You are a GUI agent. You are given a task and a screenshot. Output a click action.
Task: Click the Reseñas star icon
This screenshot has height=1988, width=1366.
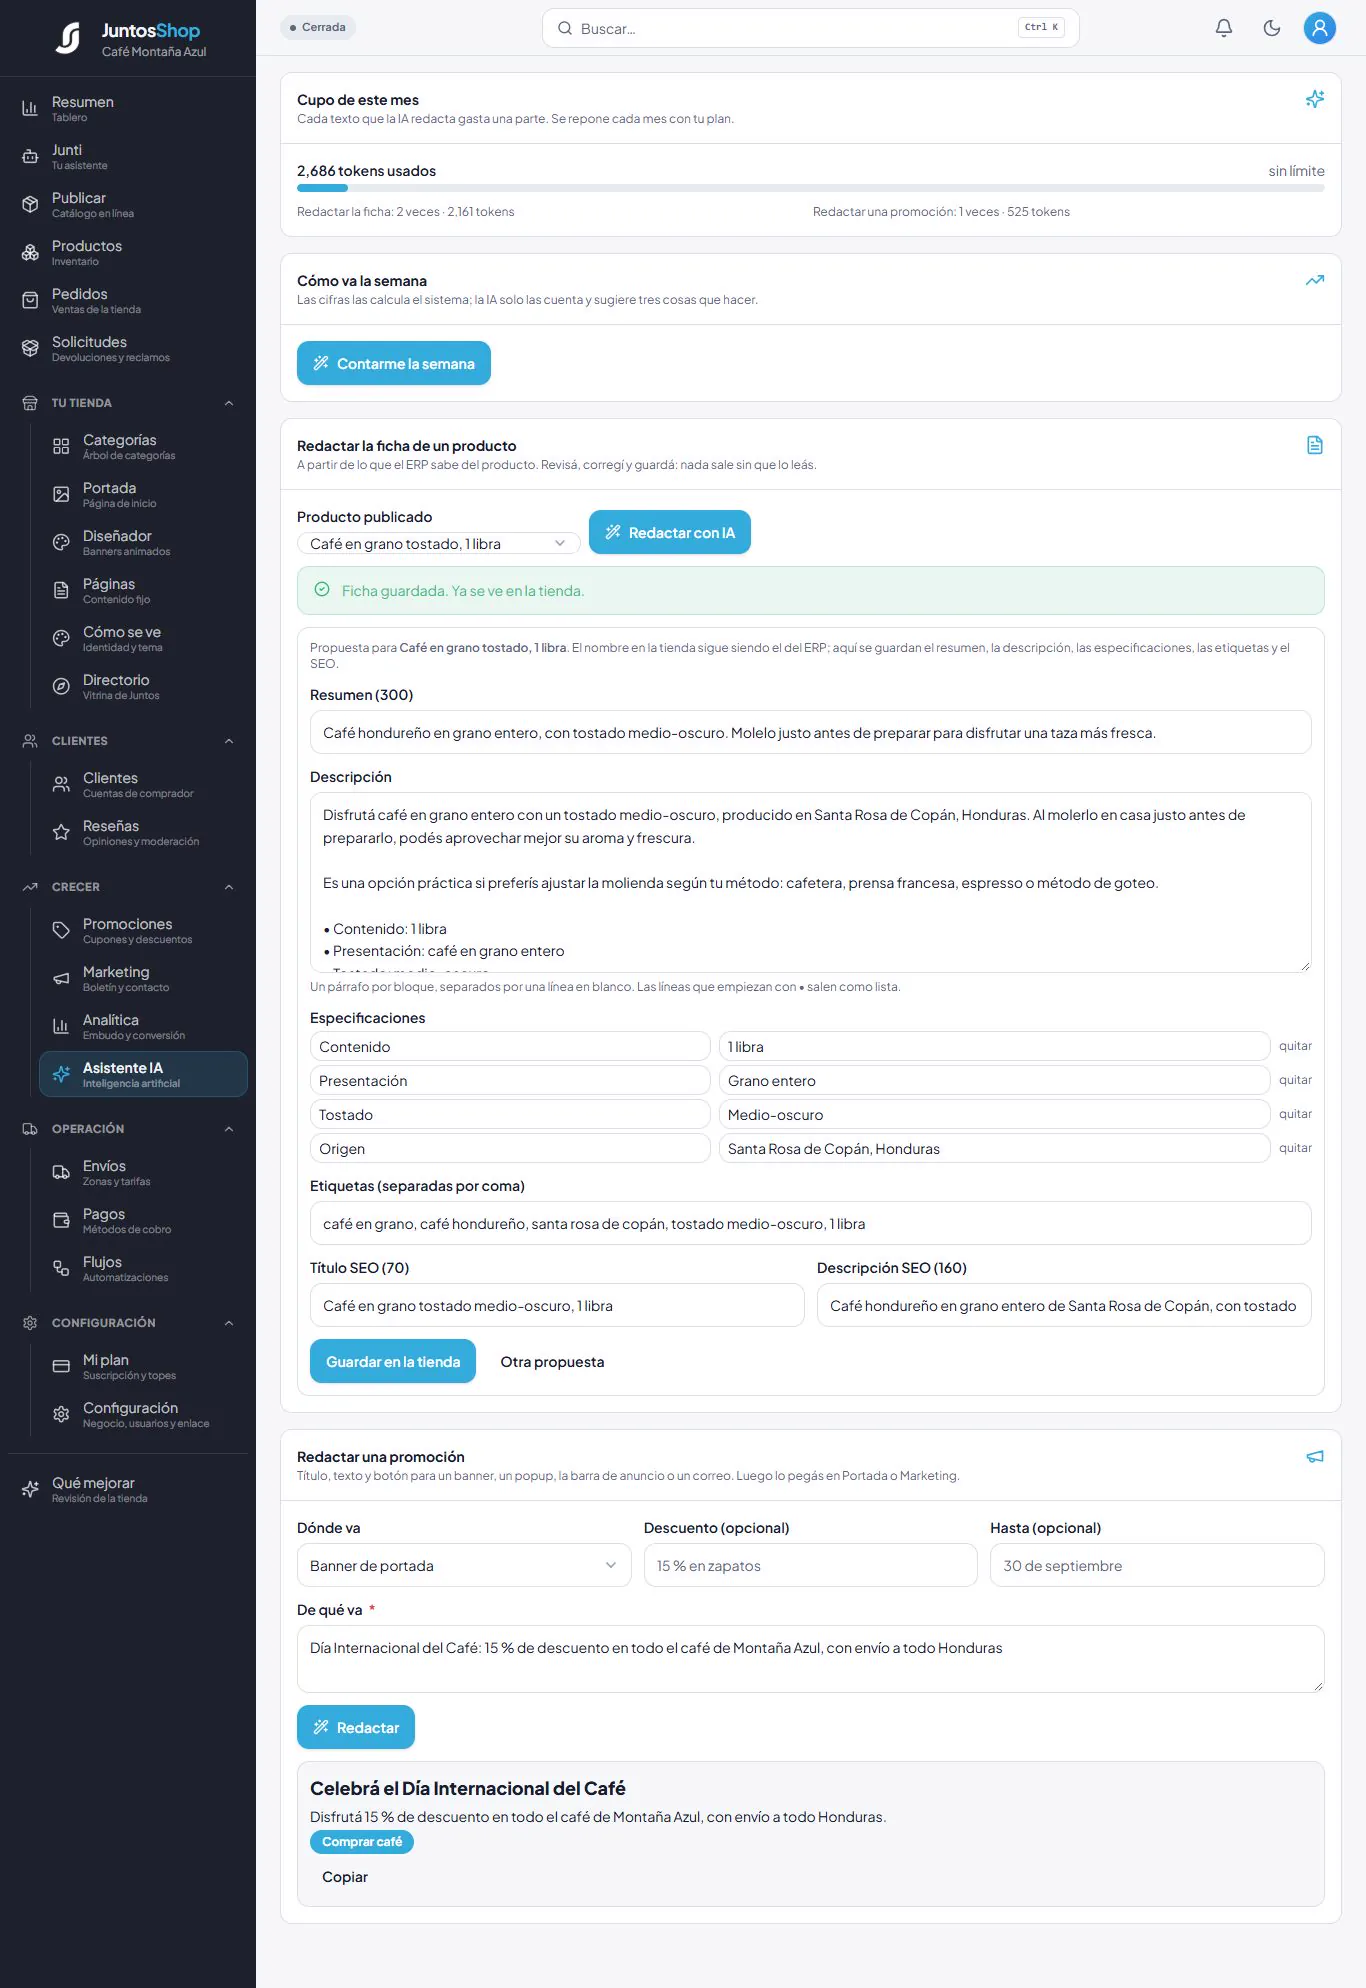click(61, 832)
